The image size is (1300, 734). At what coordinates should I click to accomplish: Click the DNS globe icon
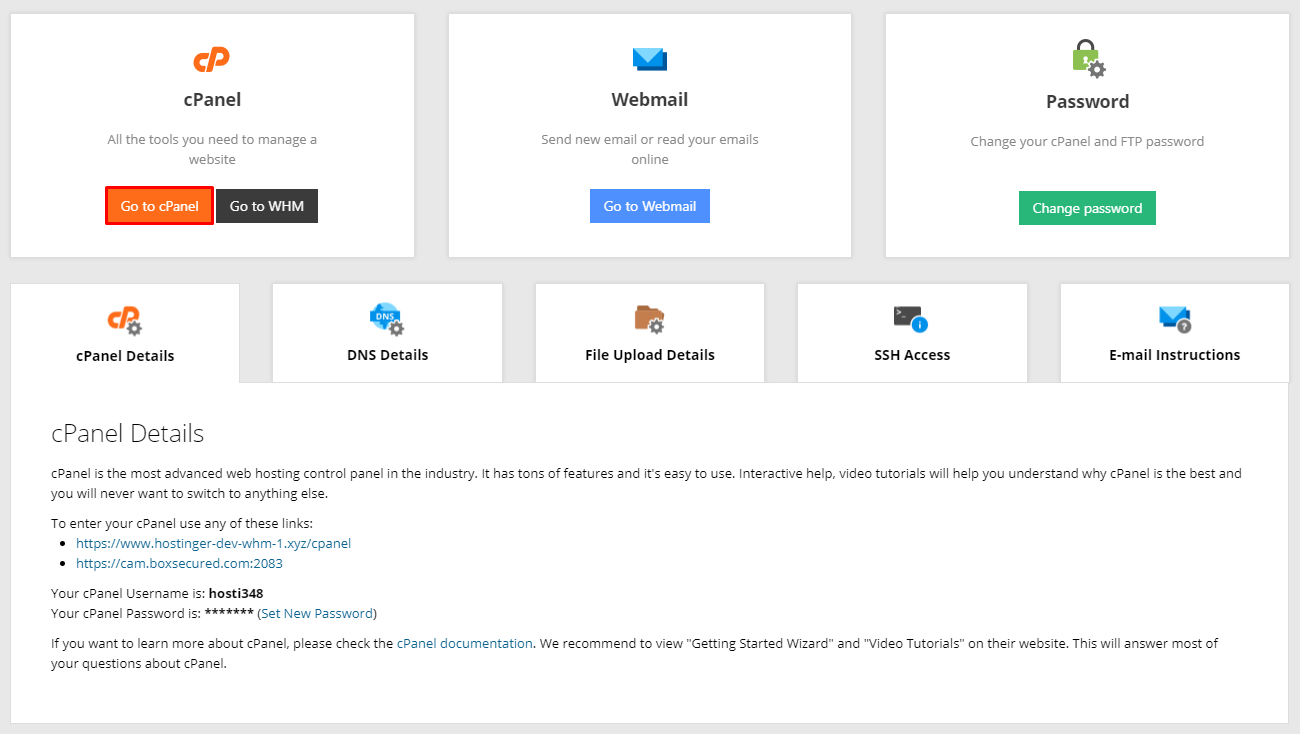[x=387, y=318]
